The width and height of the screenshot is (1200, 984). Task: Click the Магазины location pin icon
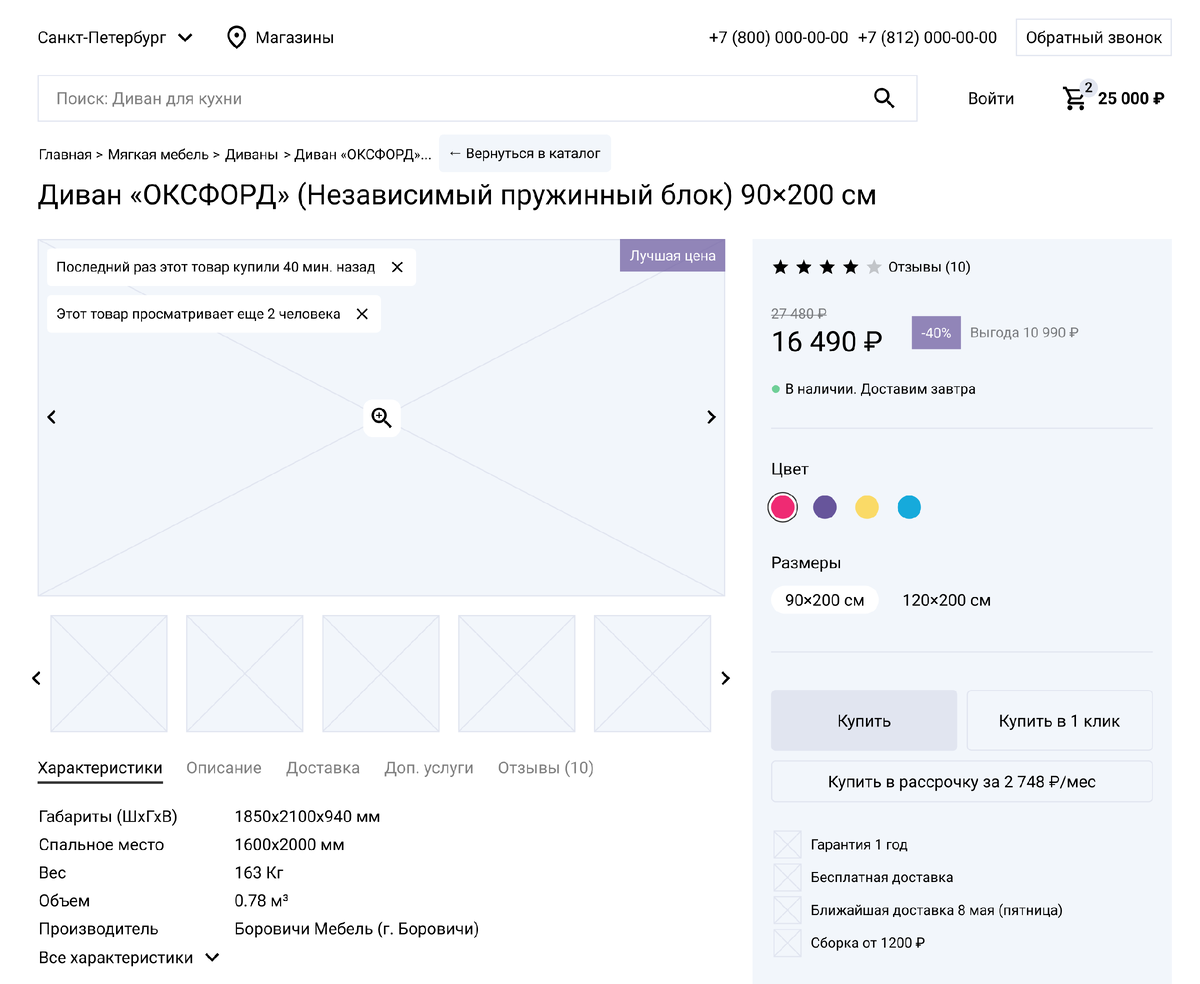(x=237, y=38)
